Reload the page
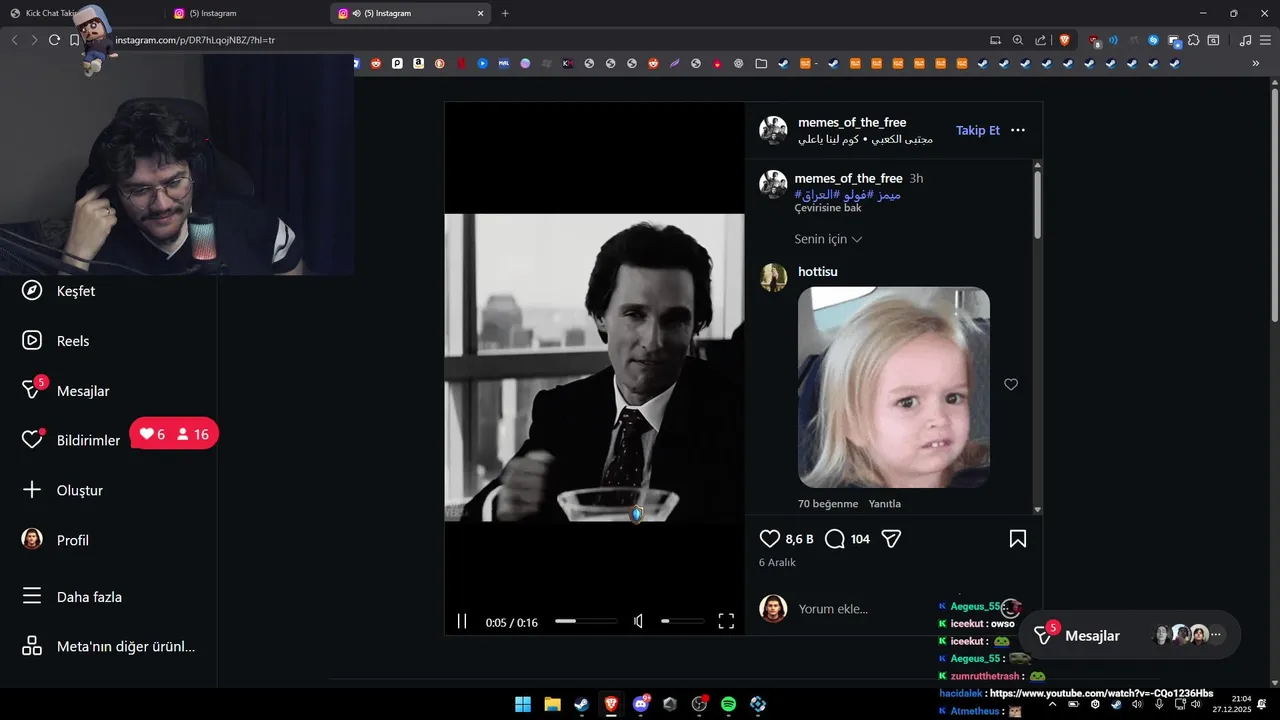 [54, 40]
